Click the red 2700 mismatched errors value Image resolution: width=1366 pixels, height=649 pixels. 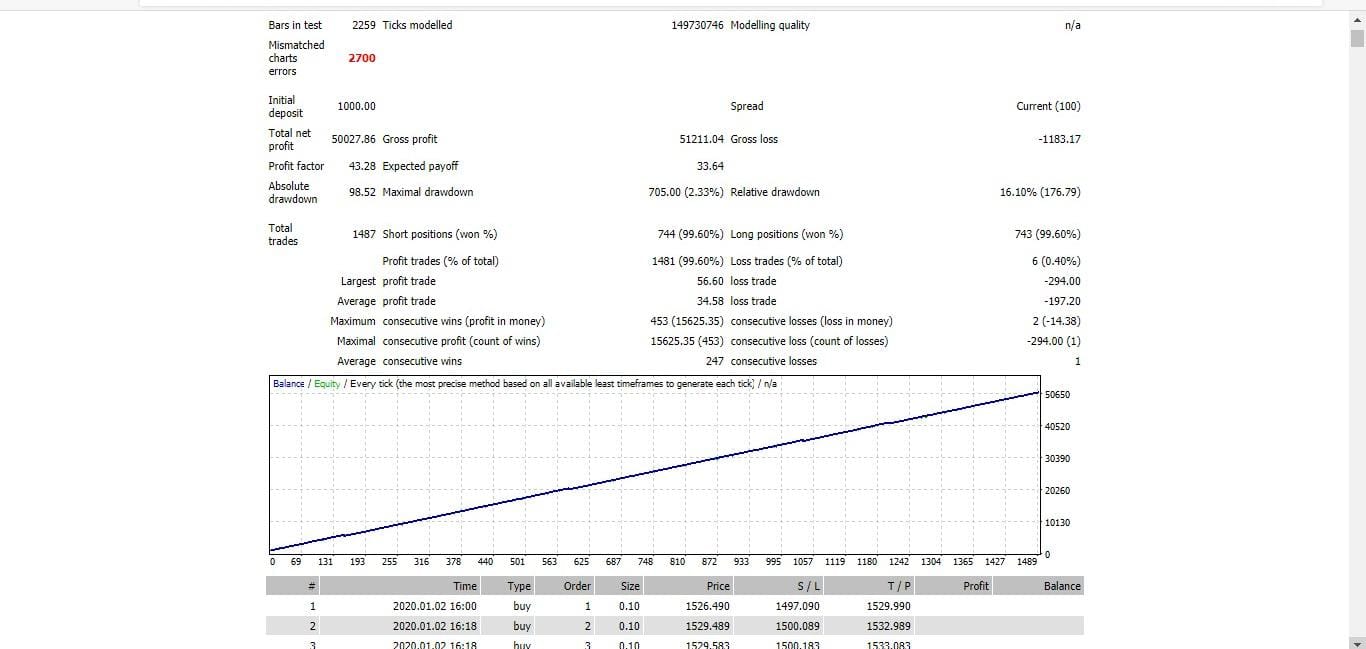coord(362,58)
